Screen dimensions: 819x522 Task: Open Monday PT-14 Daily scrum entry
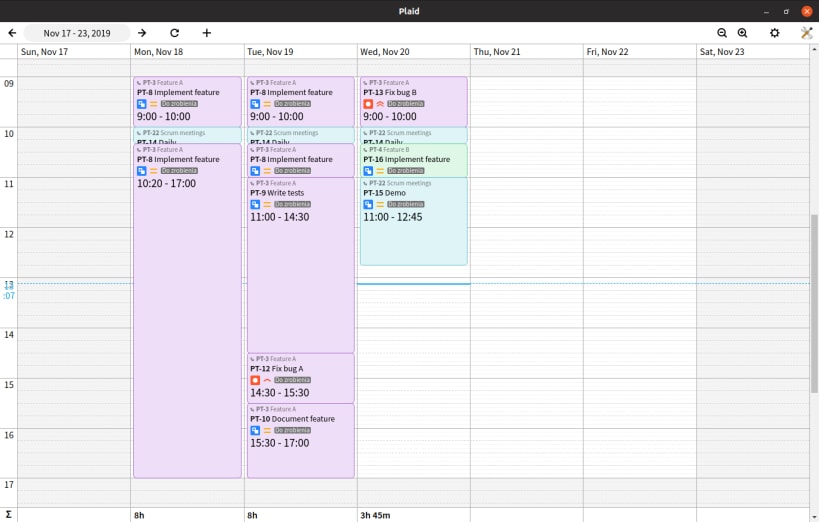188,136
